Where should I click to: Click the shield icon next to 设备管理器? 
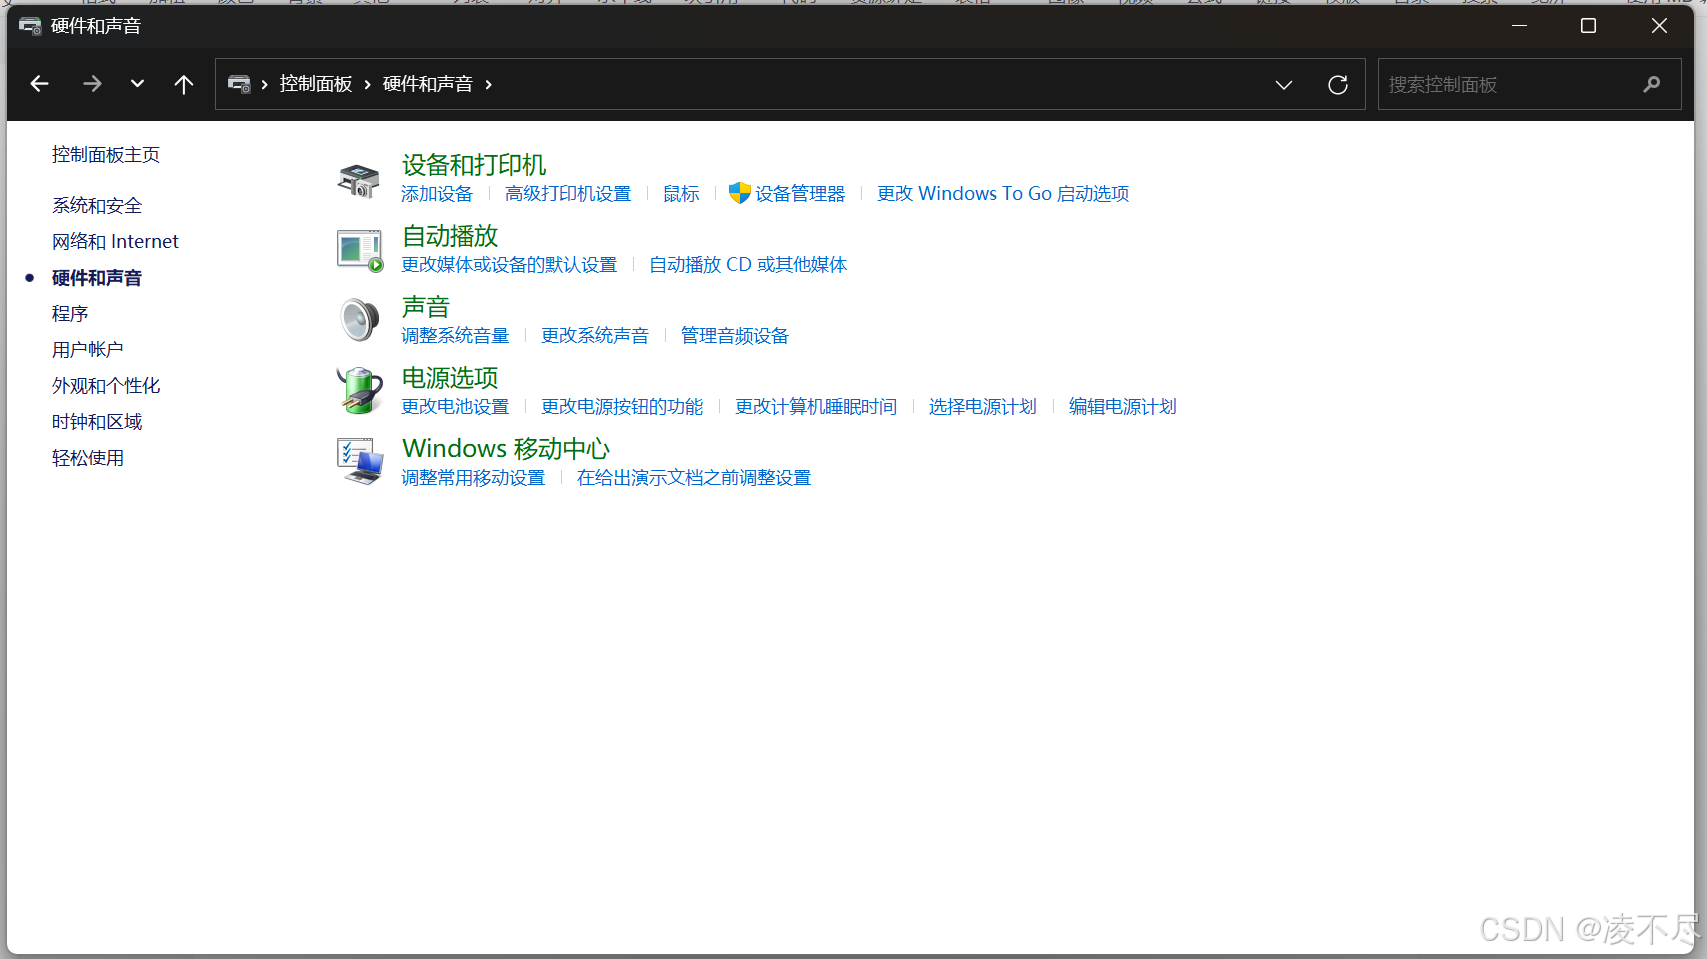point(740,193)
